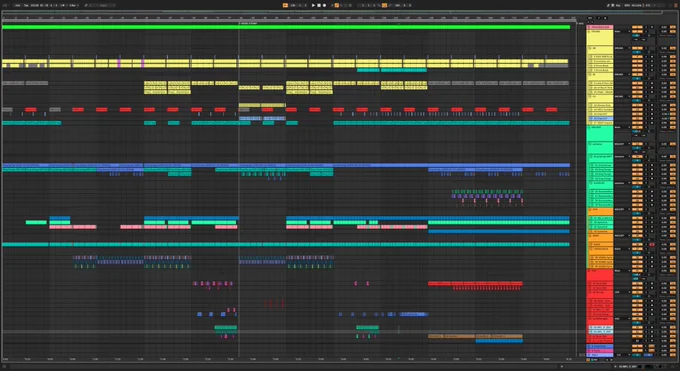Click the Tap tempo button
This screenshot has height=371, width=680.
coord(26,5)
